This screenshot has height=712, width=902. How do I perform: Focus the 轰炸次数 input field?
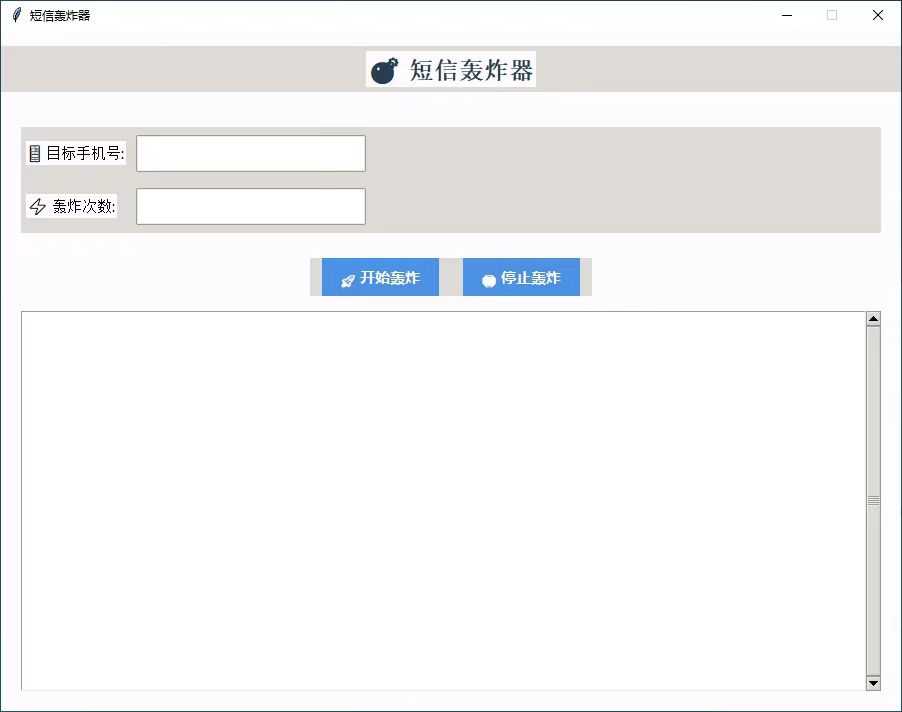(250, 207)
